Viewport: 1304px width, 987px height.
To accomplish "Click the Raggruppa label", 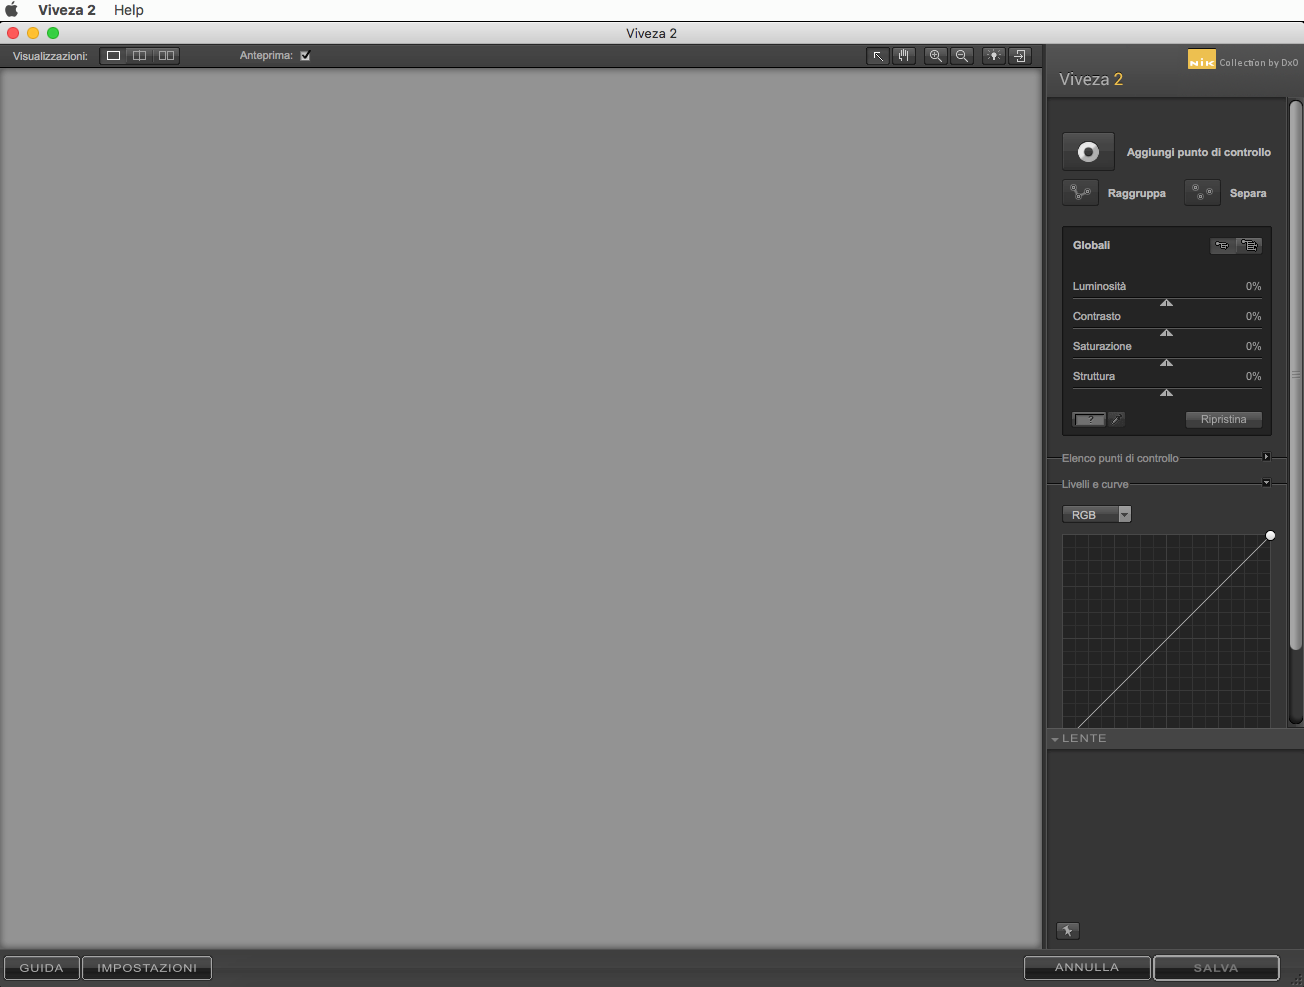I will tap(1137, 193).
